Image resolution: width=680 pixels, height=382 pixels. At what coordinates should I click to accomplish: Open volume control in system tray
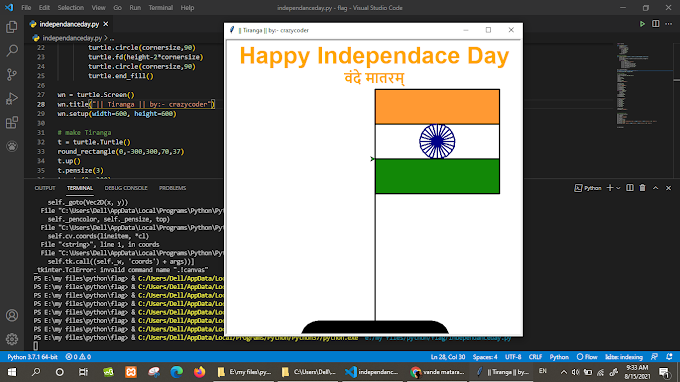(575, 372)
